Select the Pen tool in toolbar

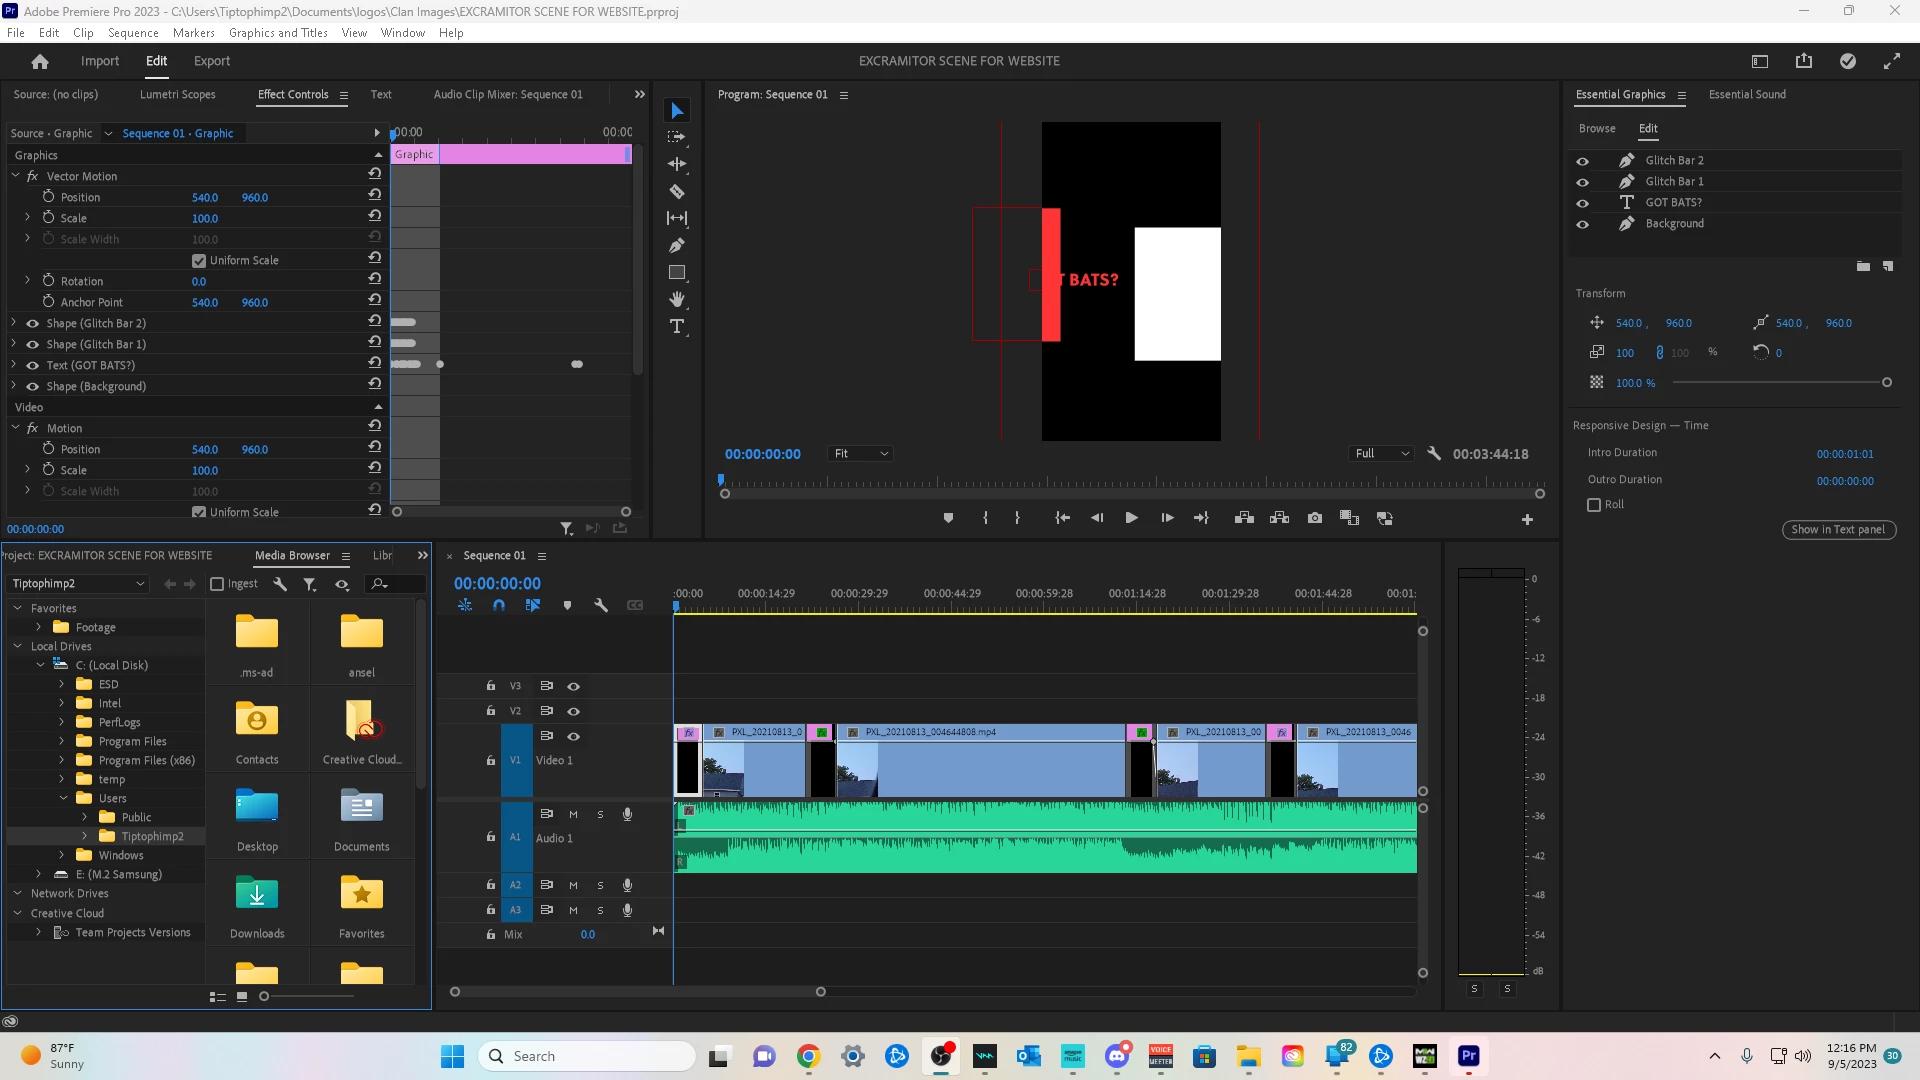[677, 245]
